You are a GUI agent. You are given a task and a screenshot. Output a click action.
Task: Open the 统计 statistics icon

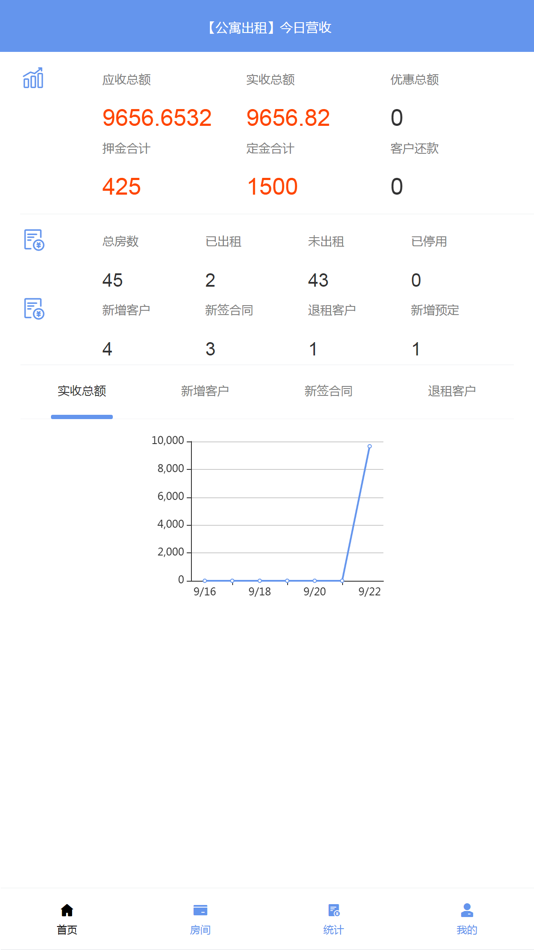pyautogui.click(x=333, y=910)
